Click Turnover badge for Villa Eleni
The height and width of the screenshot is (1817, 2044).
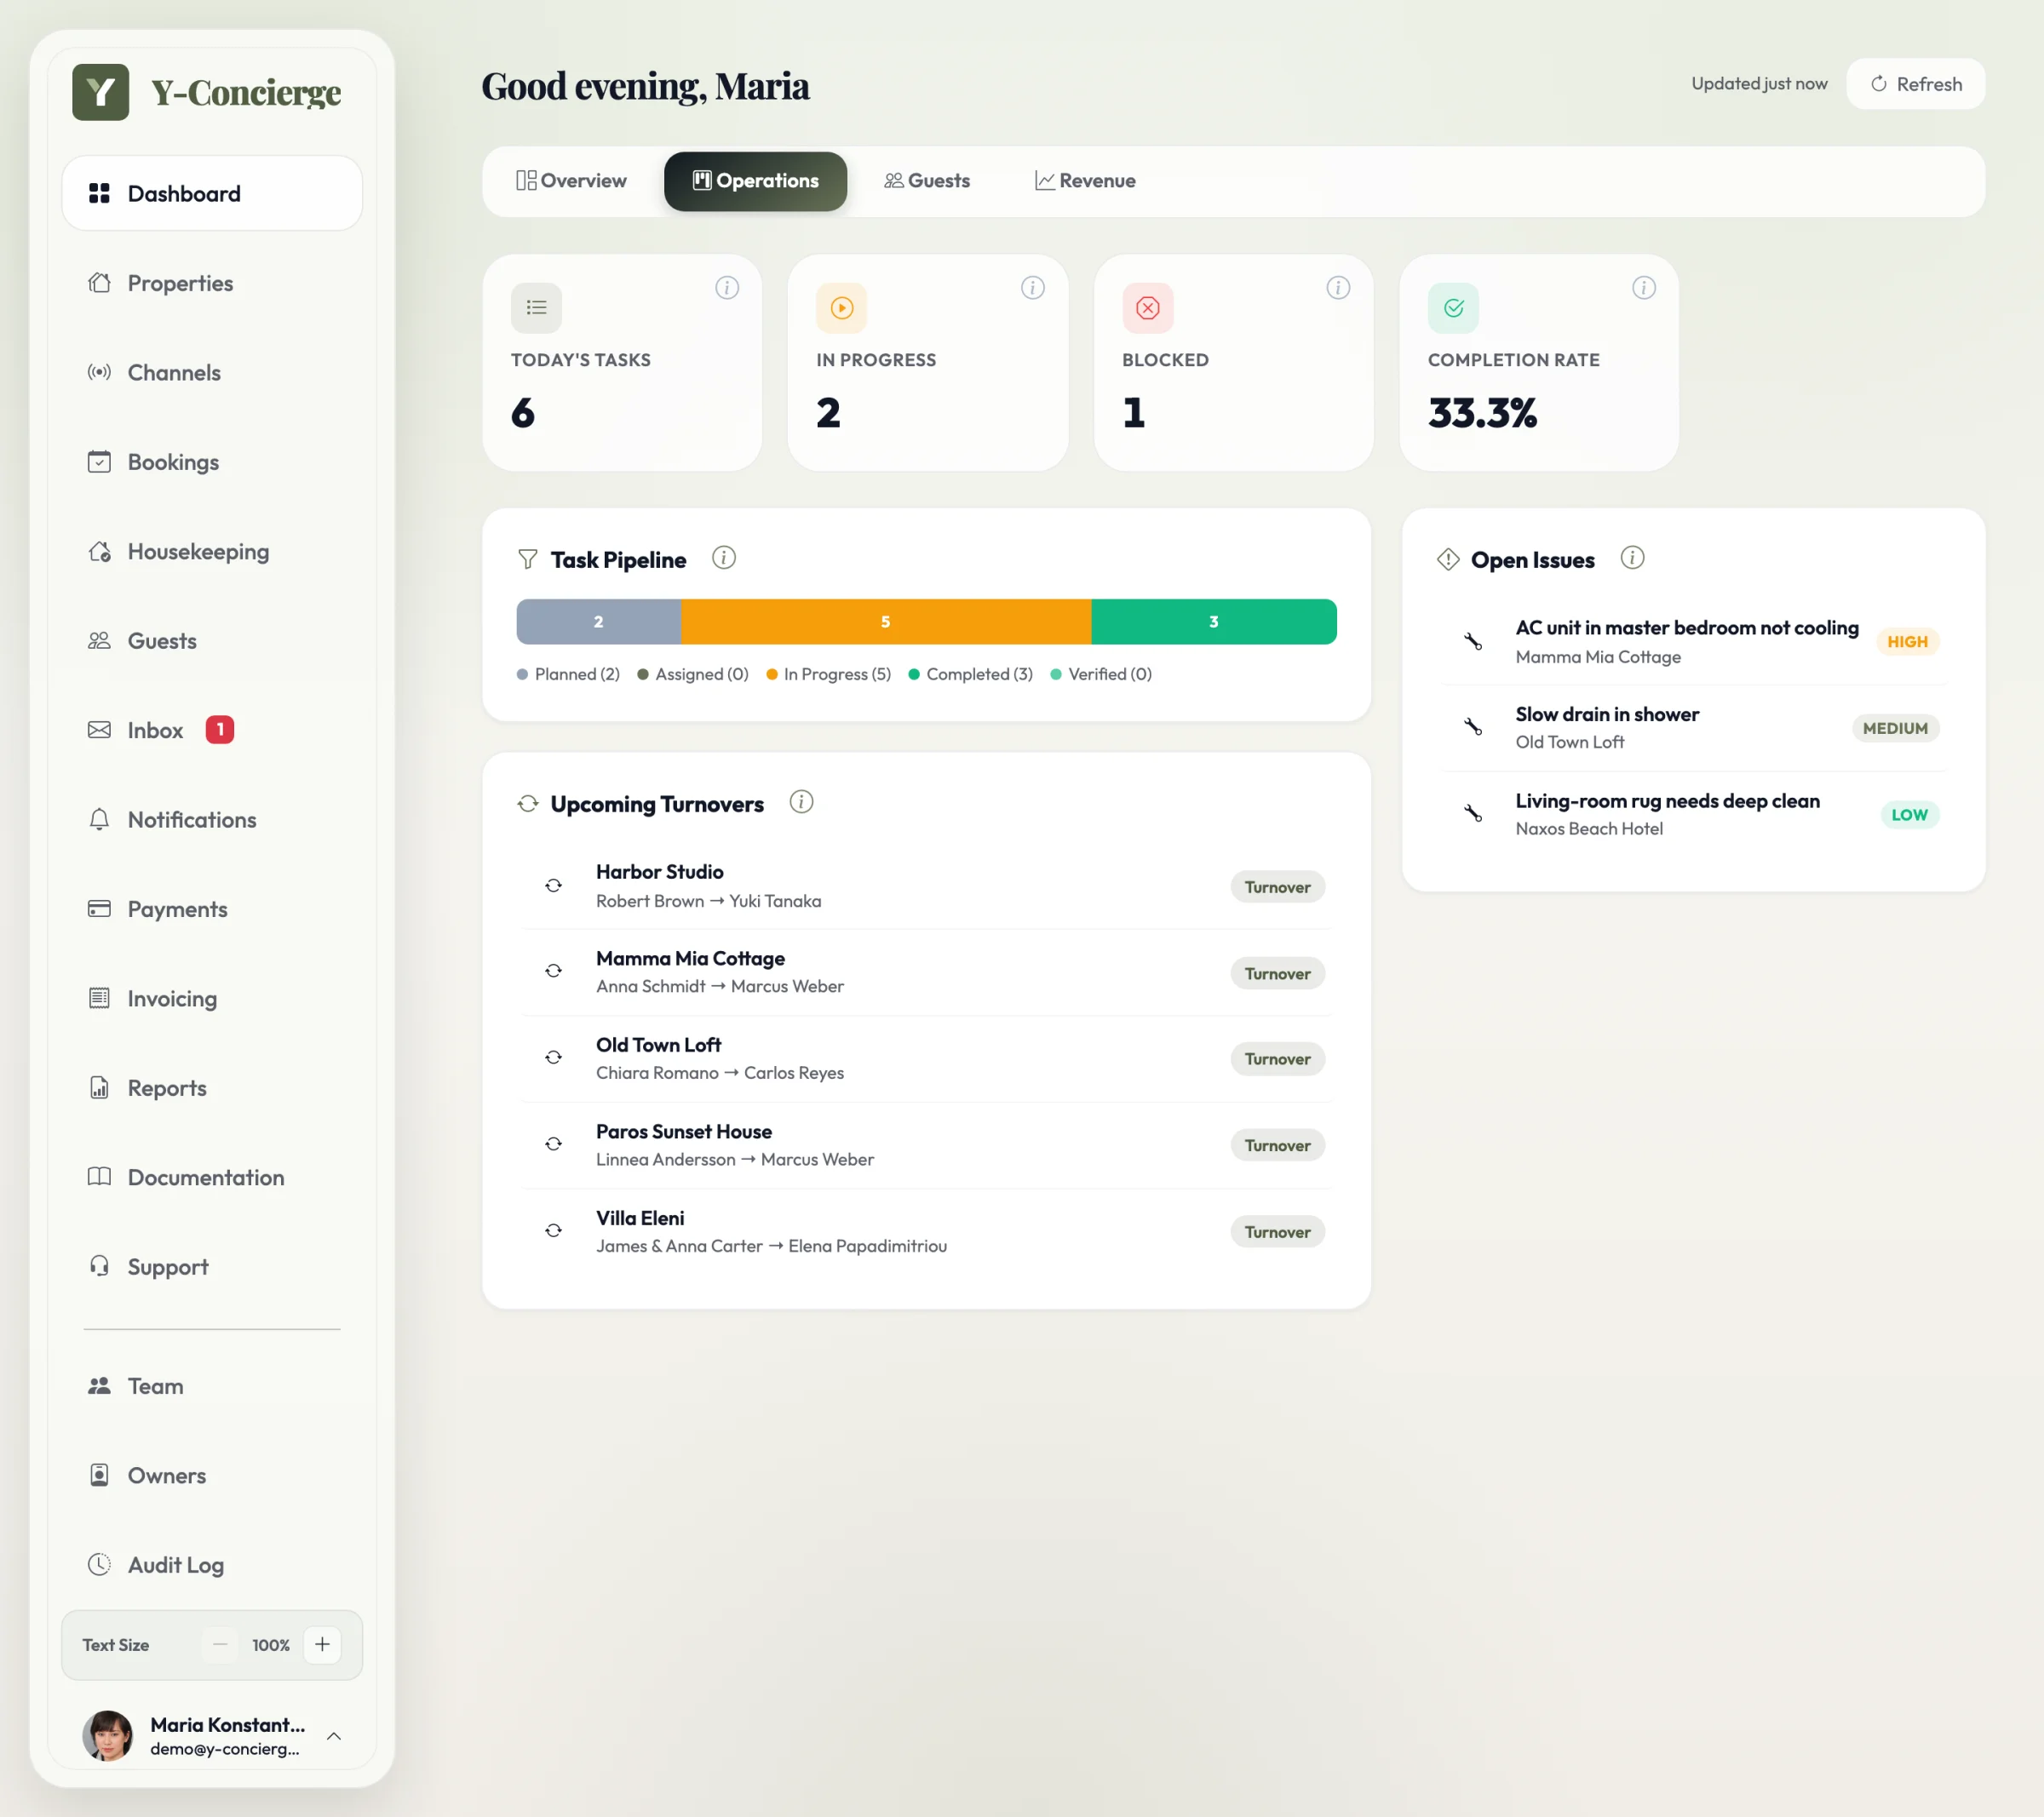(x=1277, y=1232)
